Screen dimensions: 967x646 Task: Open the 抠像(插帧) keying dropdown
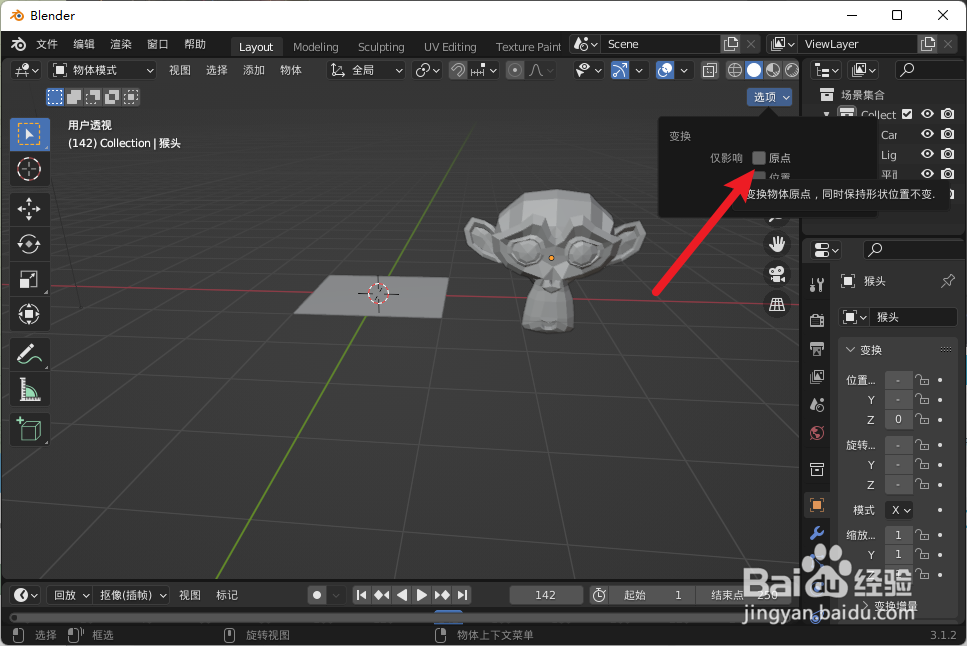tap(133, 595)
